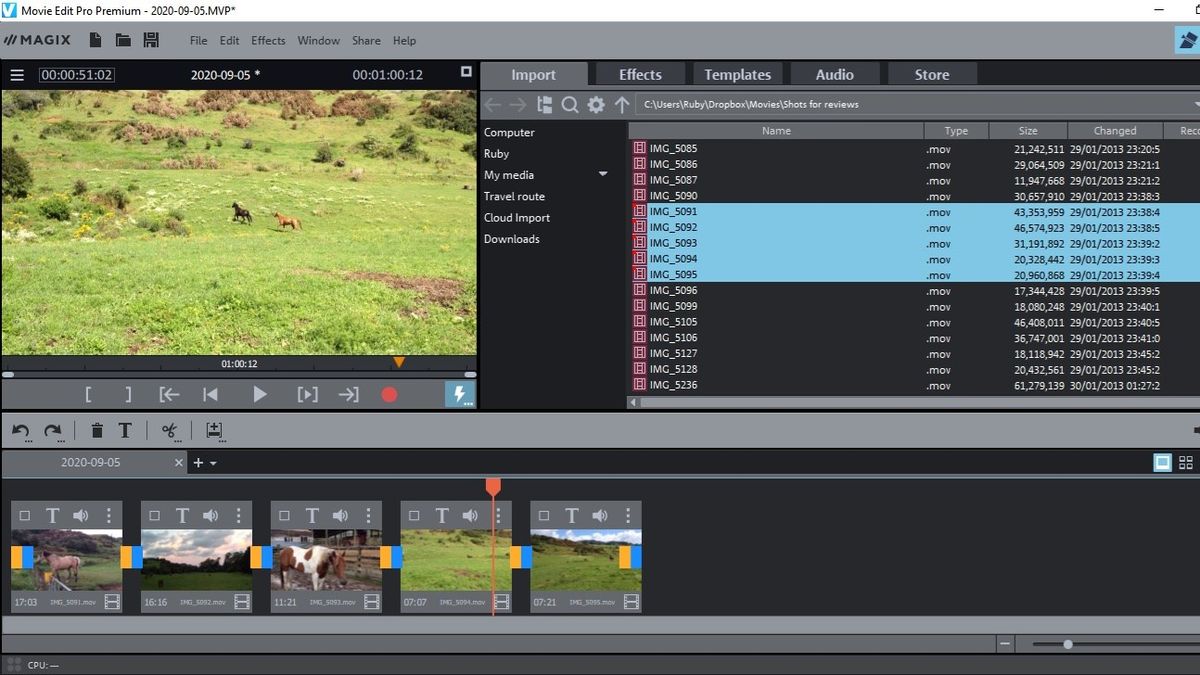Switch timeline display mode with the top-right view toggle

tap(1162, 462)
